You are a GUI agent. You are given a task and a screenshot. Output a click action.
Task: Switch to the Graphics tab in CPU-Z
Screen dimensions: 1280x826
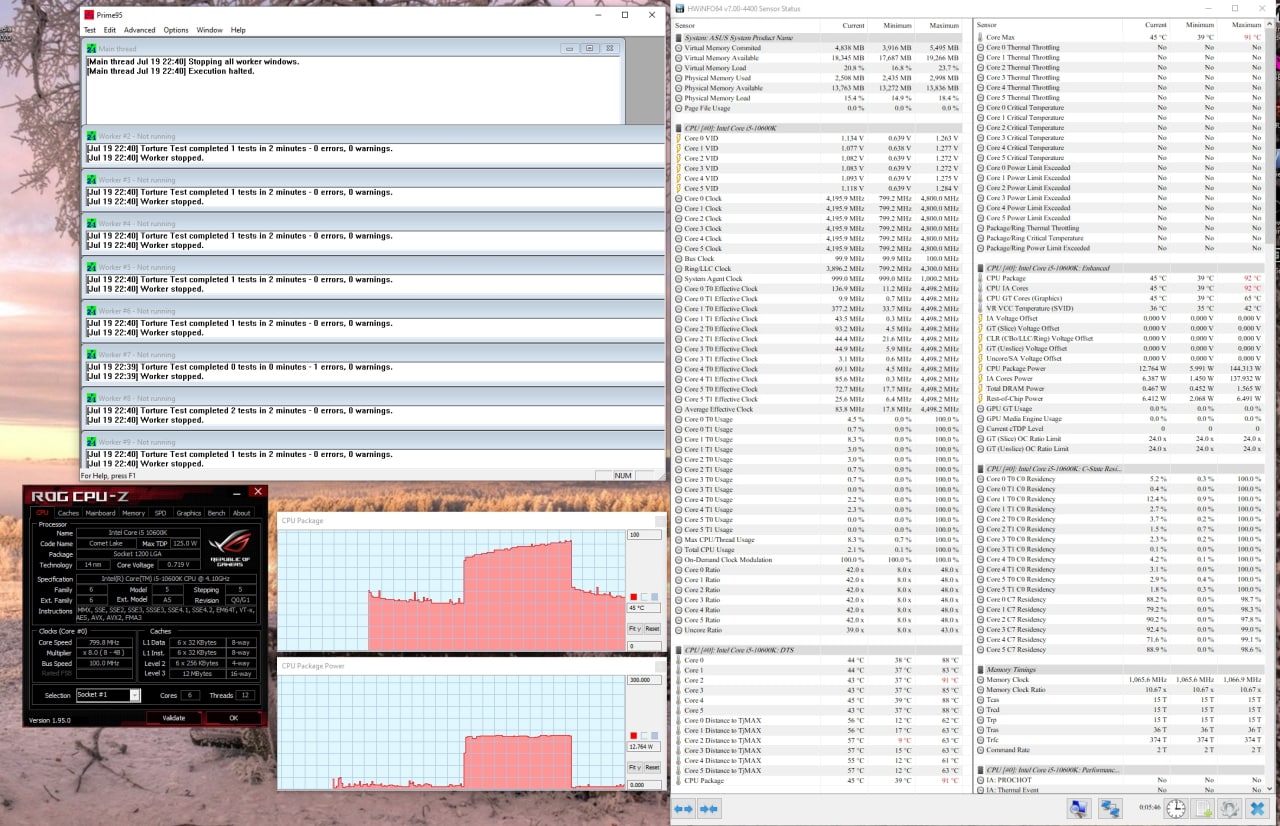point(189,513)
